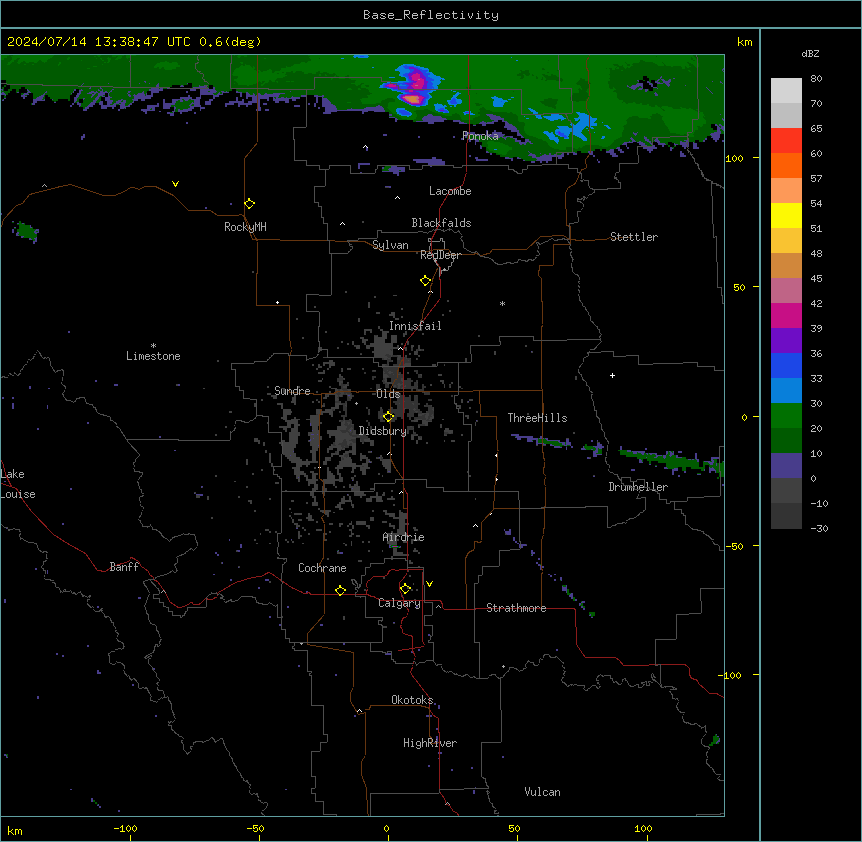Click the Olds city label
Screen dimensions: 862x842
388,394
